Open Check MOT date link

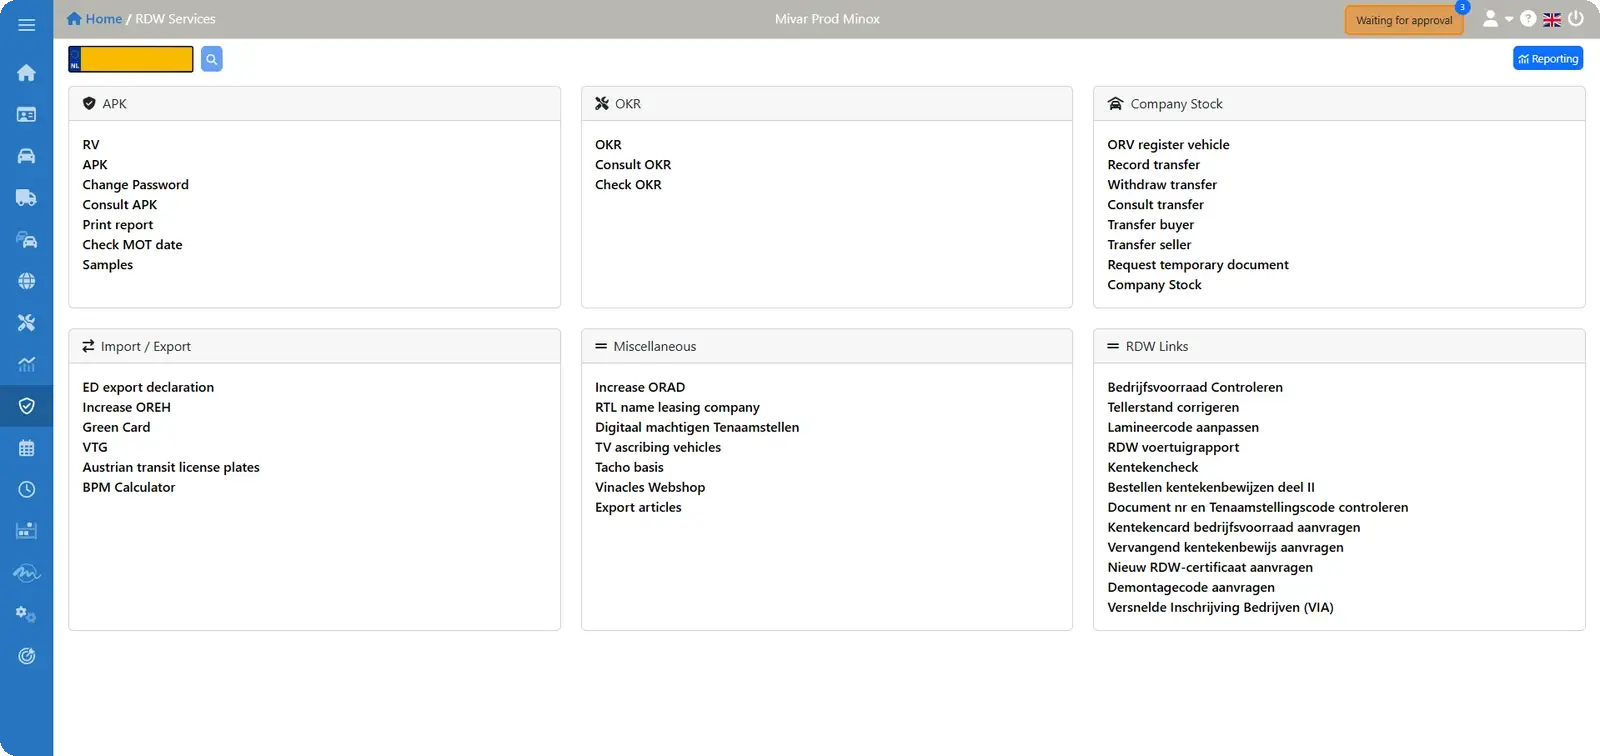(132, 245)
